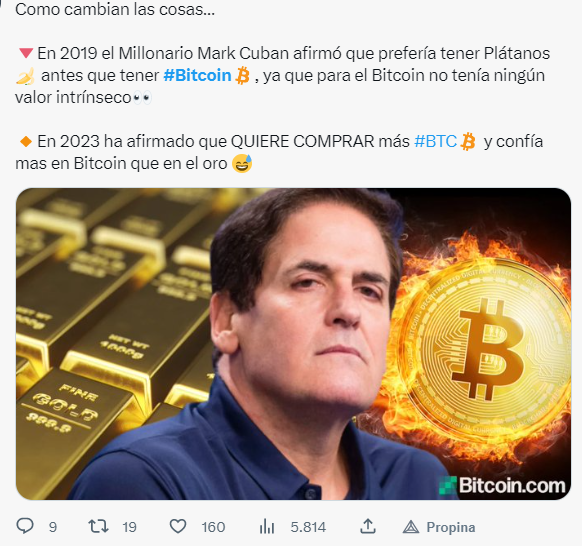Click the Propina tip button label
This screenshot has width=582, height=546.
tap(451, 527)
